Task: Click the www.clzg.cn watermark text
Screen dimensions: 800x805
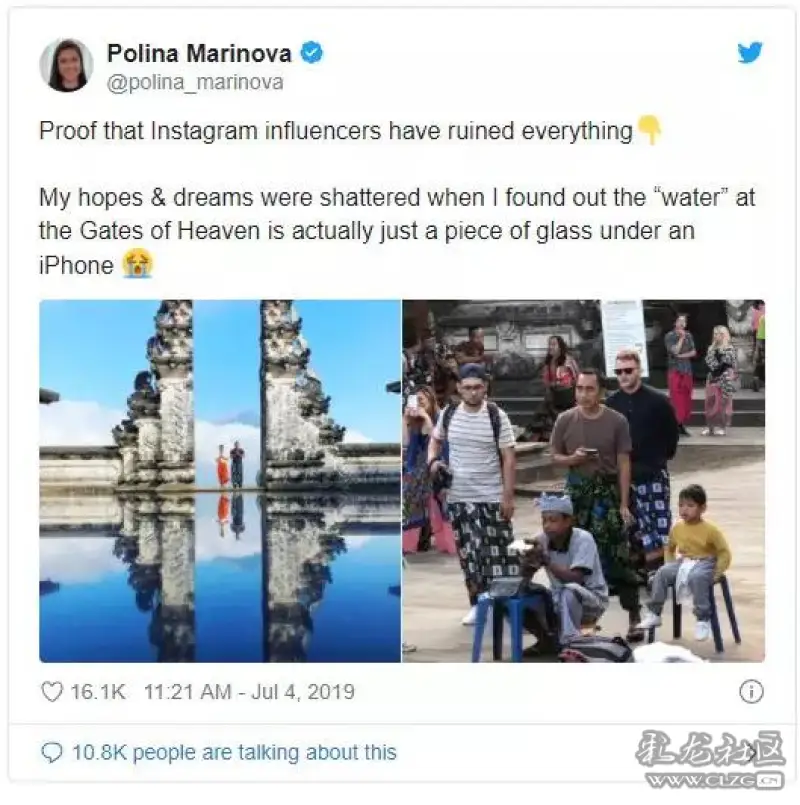Action: (x=715, y=780)
